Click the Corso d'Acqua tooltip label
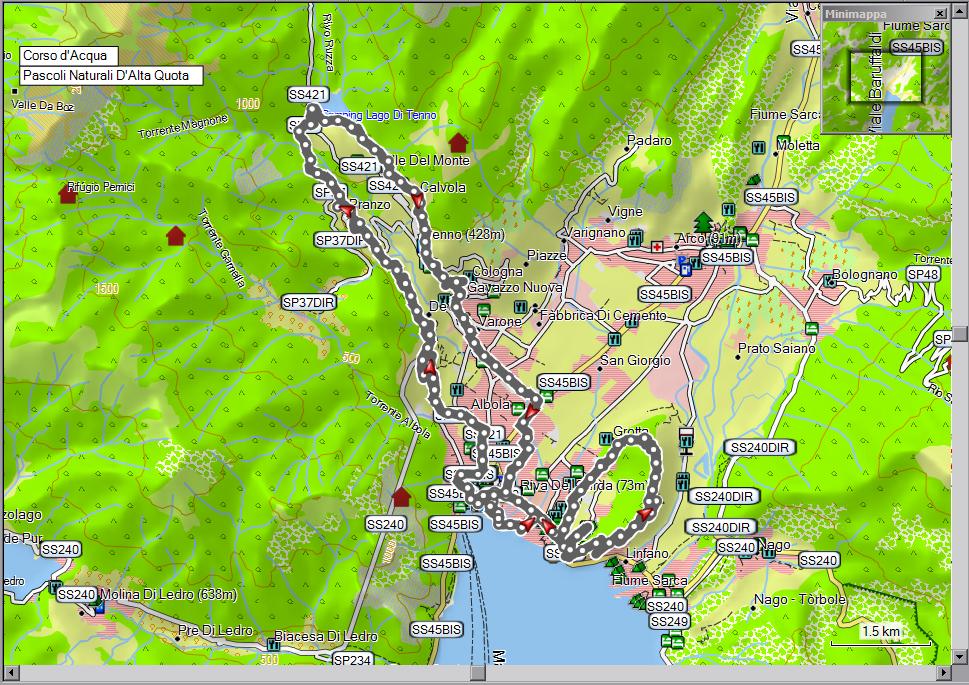The width and height of the screenshot is (969, 685). 68,56
